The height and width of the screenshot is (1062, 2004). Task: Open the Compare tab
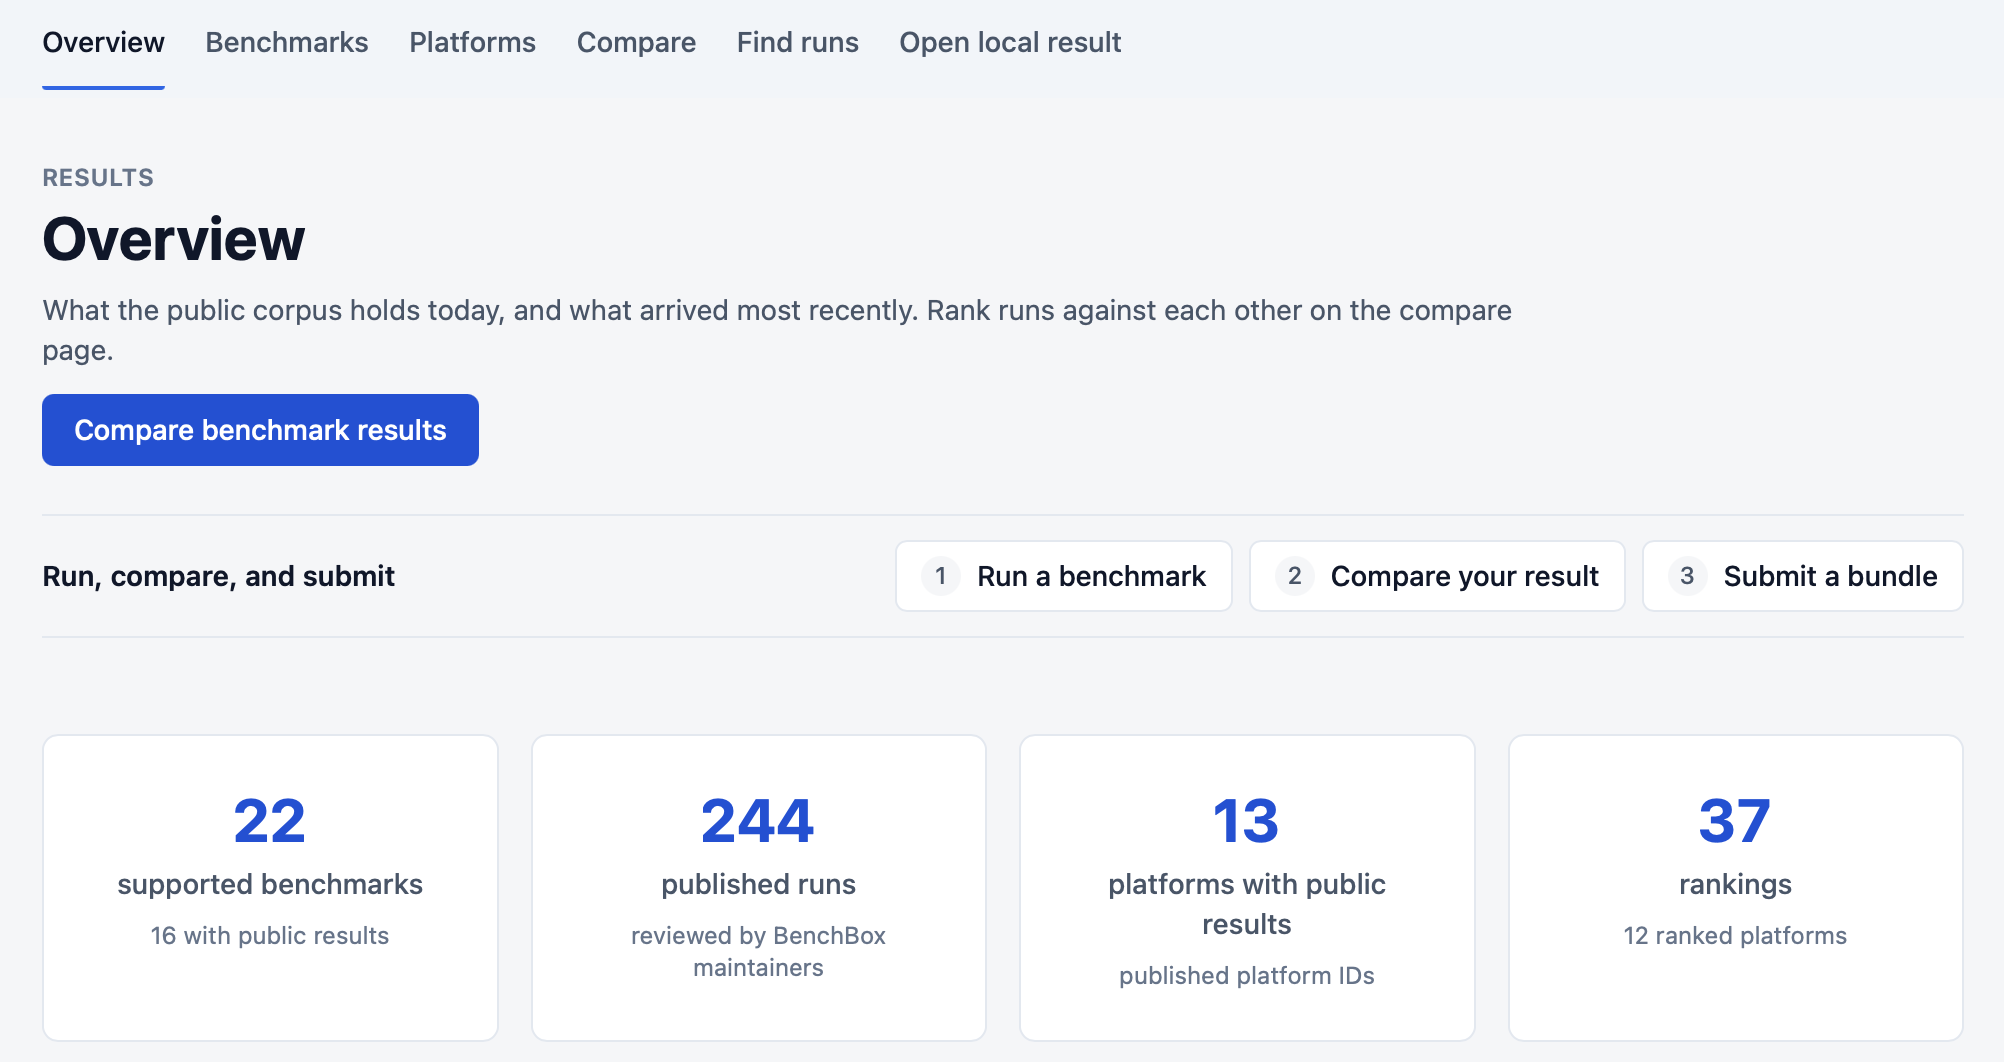(x=636, y=42)
